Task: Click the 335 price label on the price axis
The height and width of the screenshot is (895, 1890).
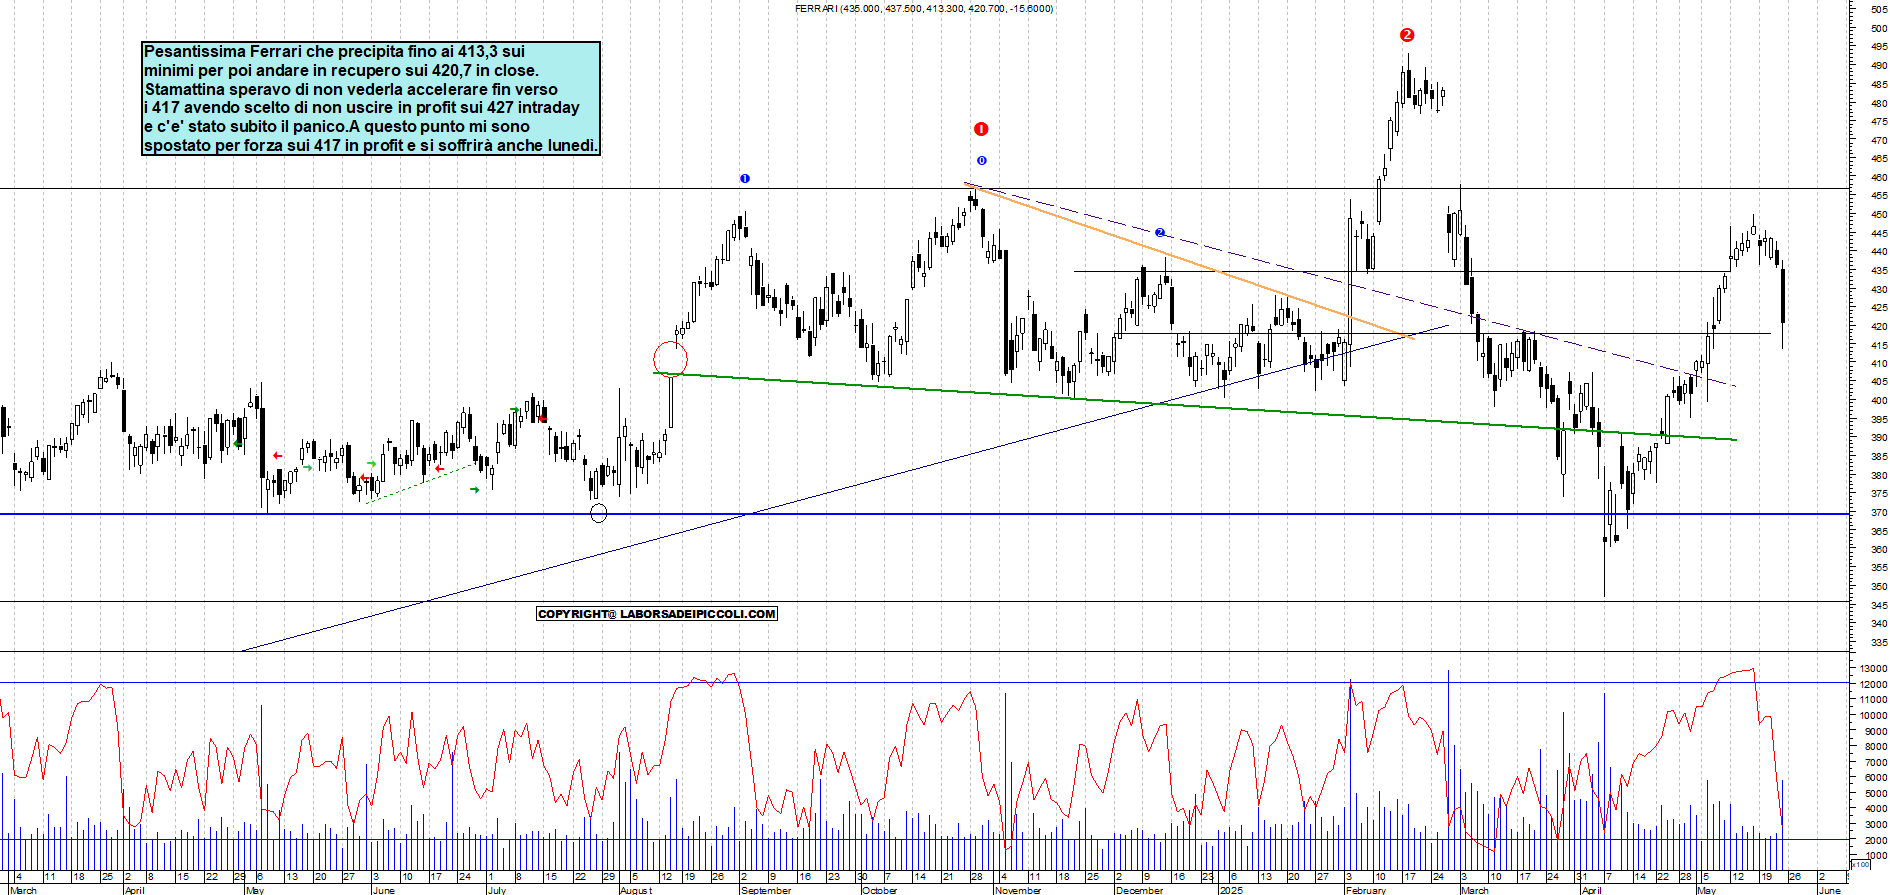Action: pyautogui.click(x=1878, y=642)
